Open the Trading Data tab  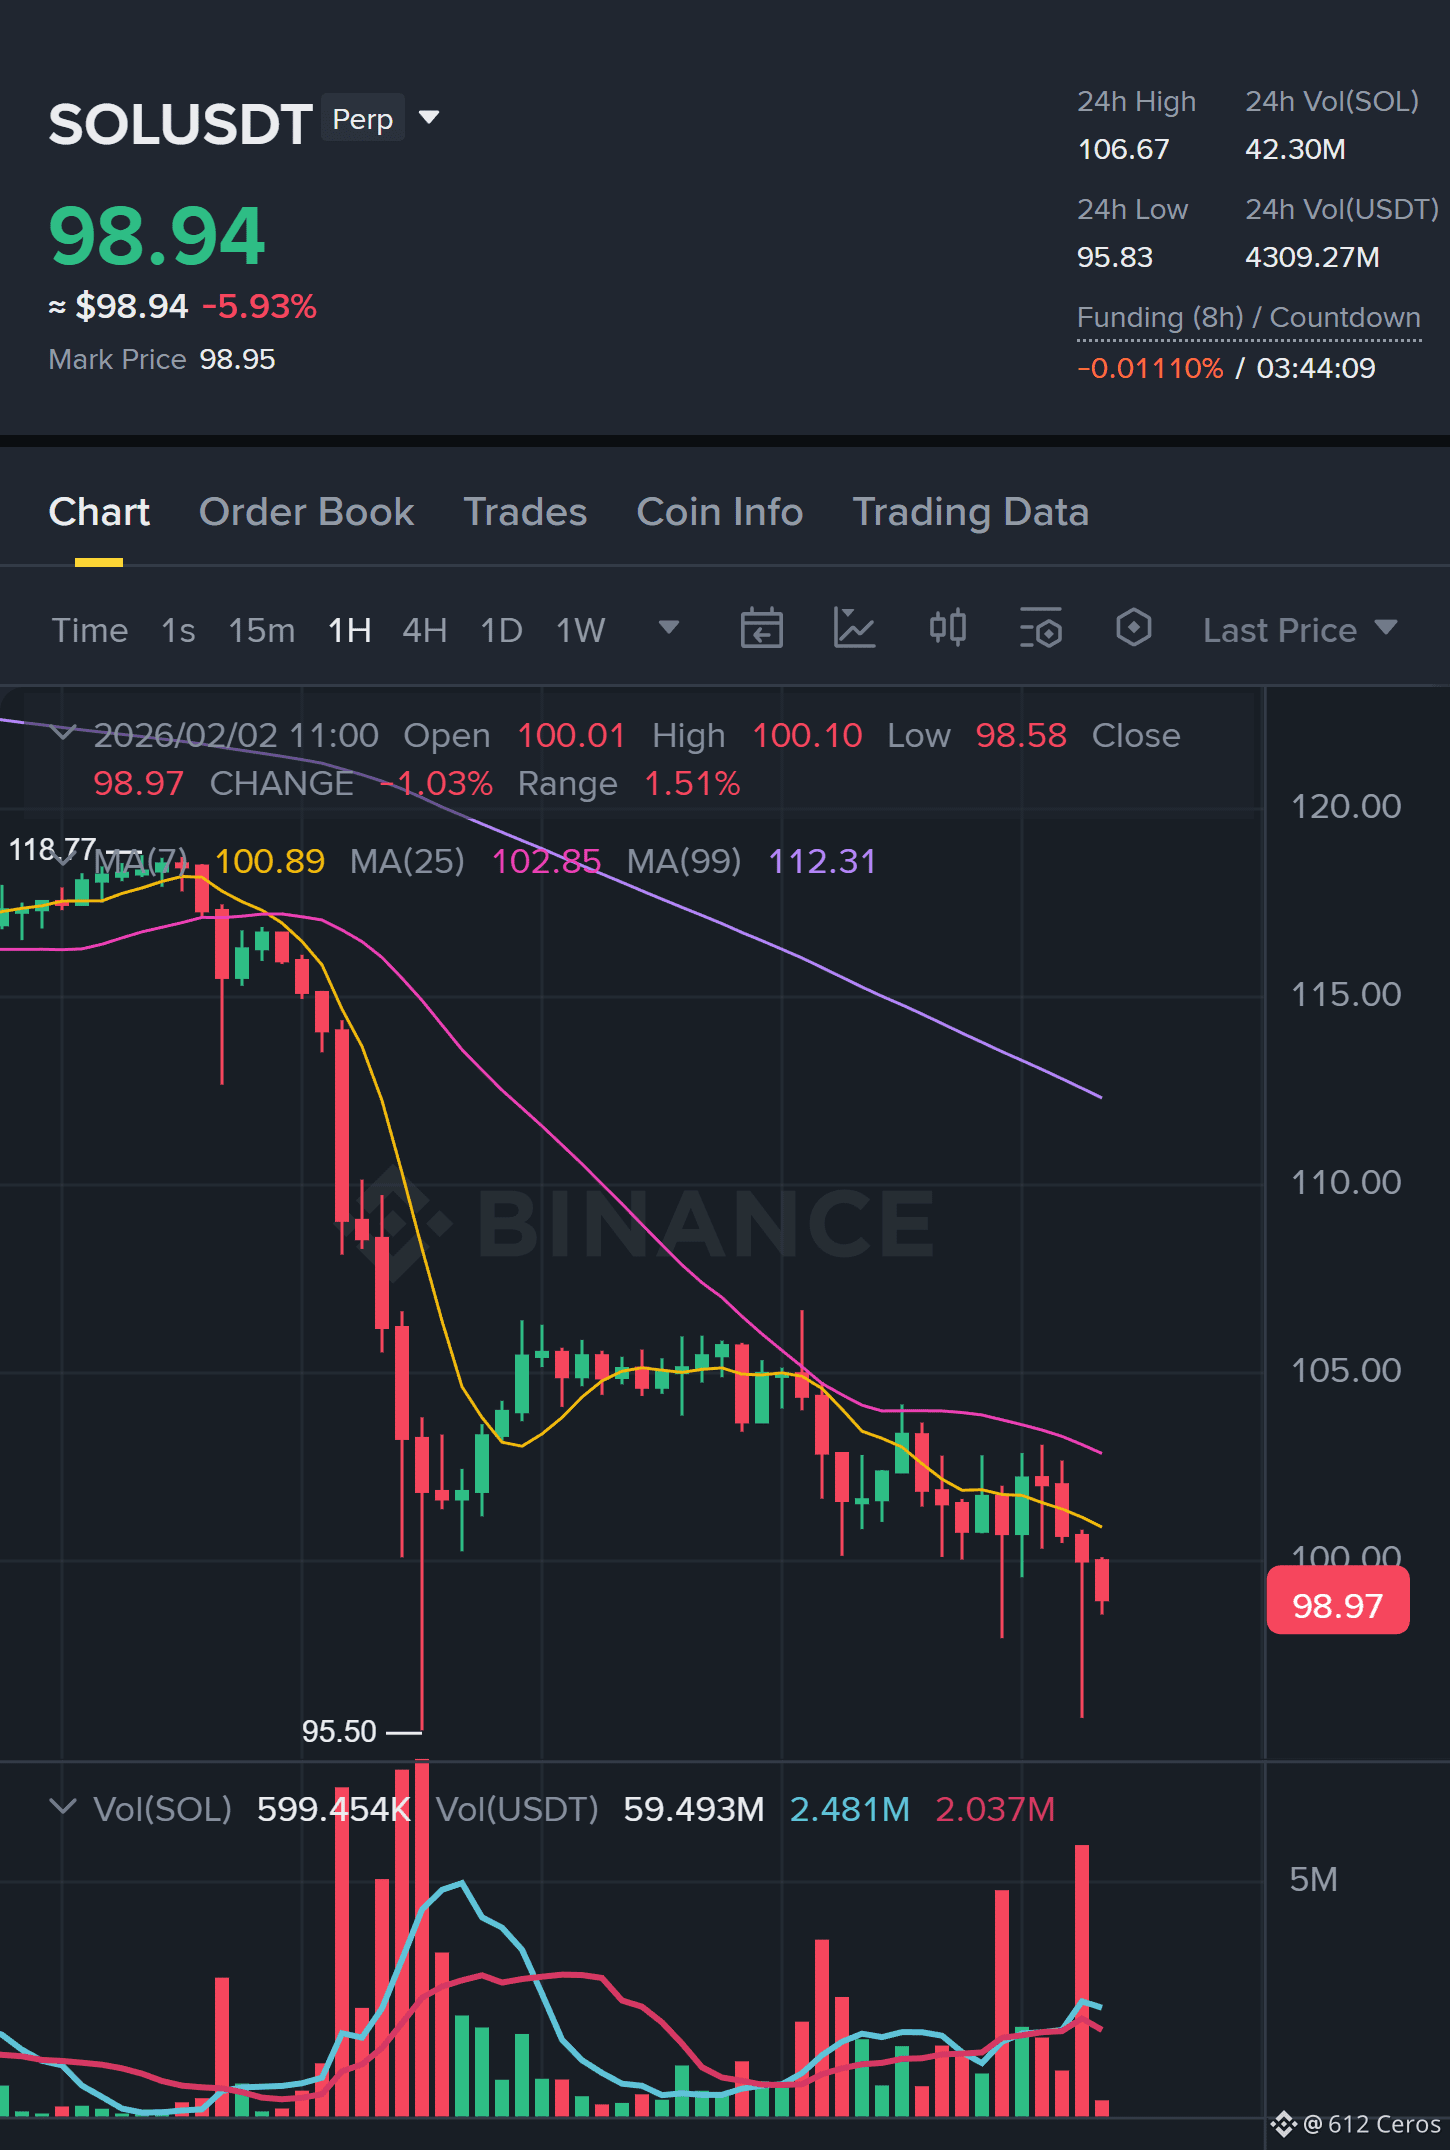[x=970, y=512]
